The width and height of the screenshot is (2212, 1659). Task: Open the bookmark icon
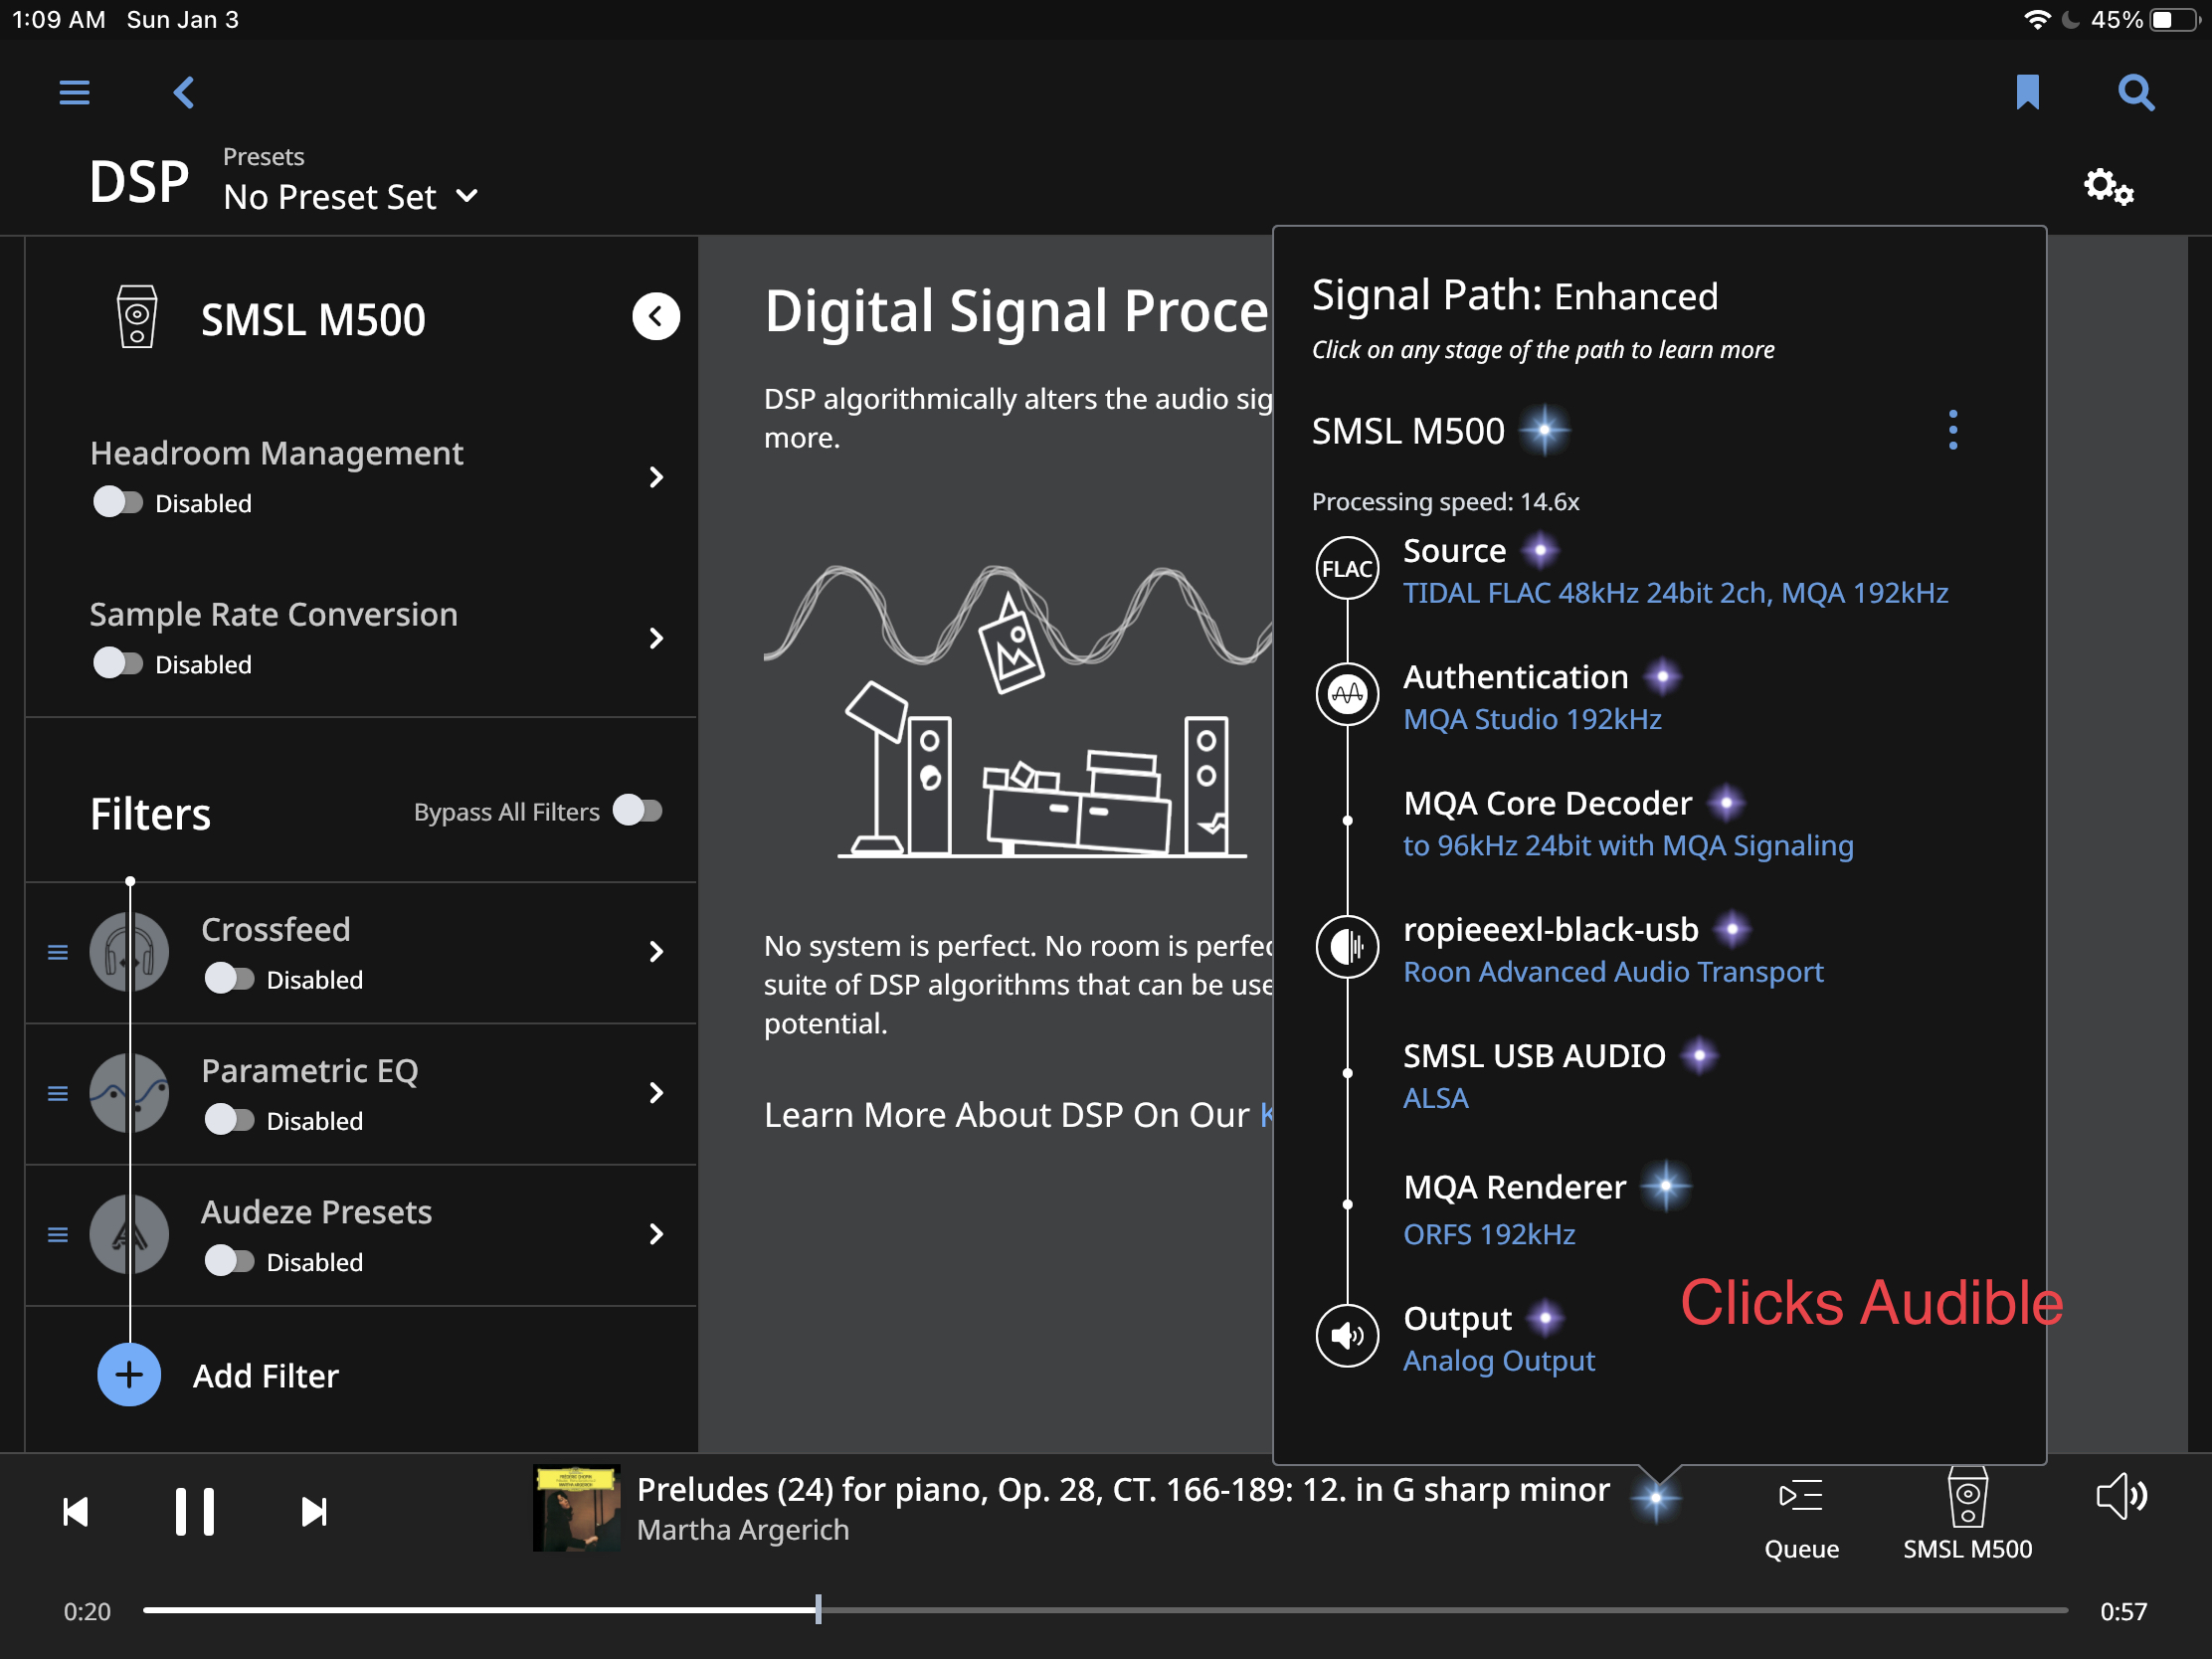pyautogui.click(x=2027, y=92)
